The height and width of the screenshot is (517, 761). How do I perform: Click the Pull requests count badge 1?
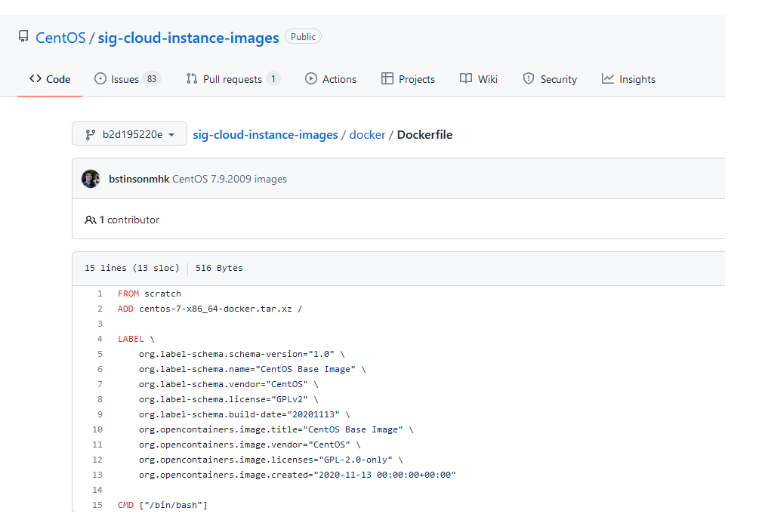273,79
